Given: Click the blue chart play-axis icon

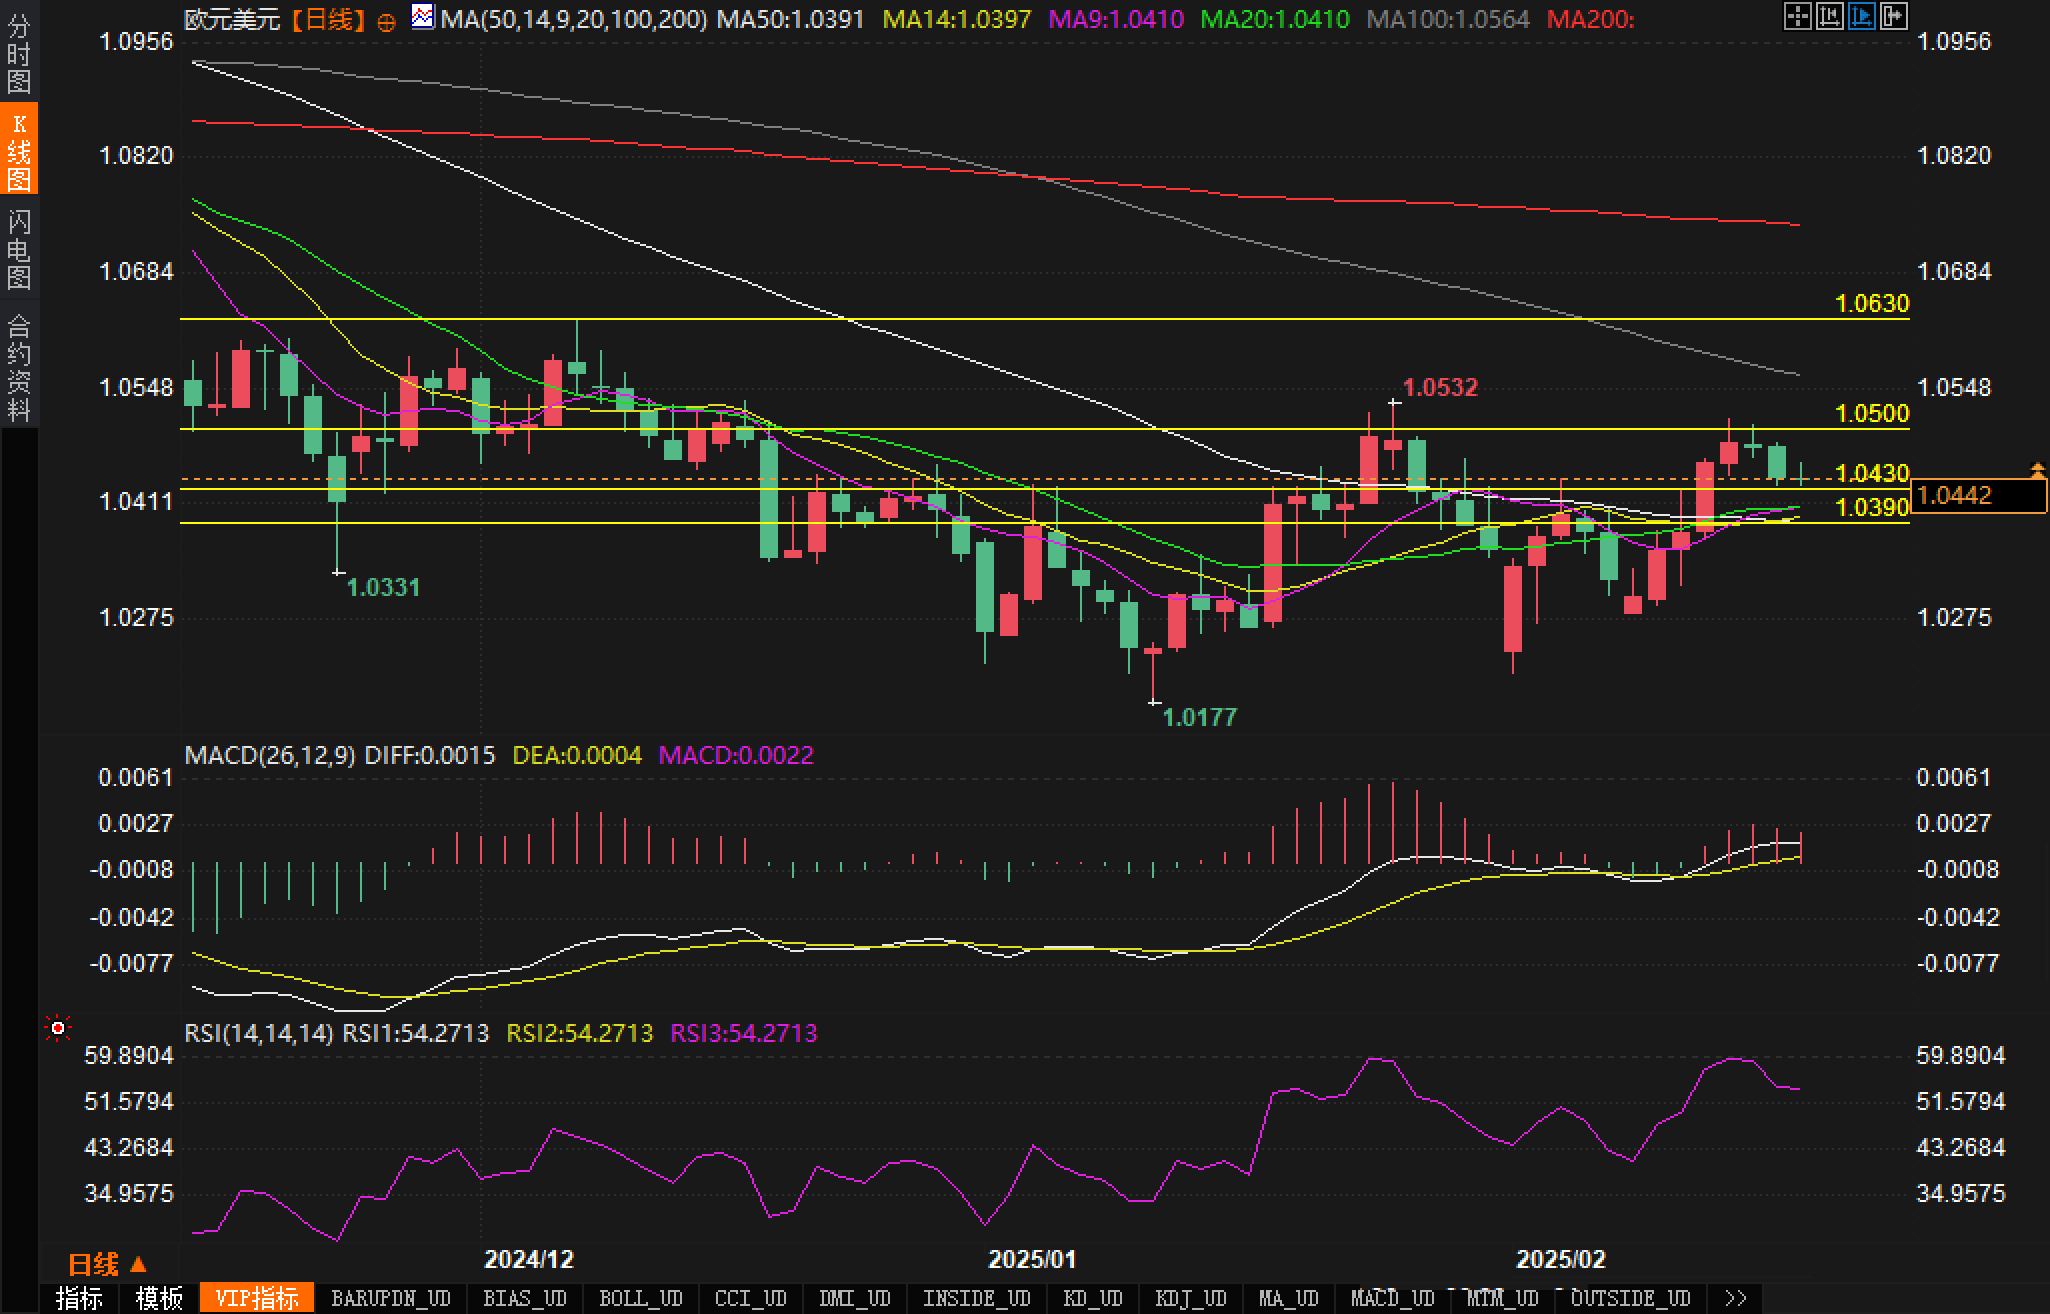Looking at the screenshot, I should [1861, 16].
